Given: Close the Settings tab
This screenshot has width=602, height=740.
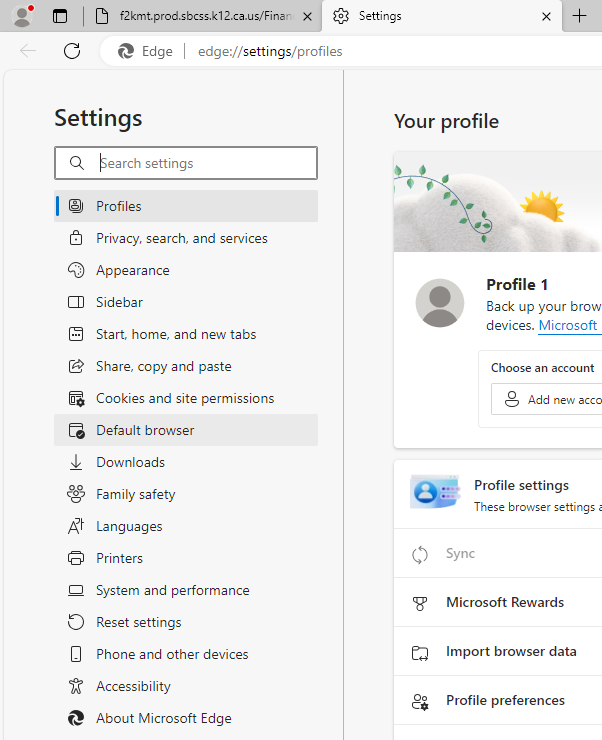Looking at the screenshot, I should [x=546, y=16].
